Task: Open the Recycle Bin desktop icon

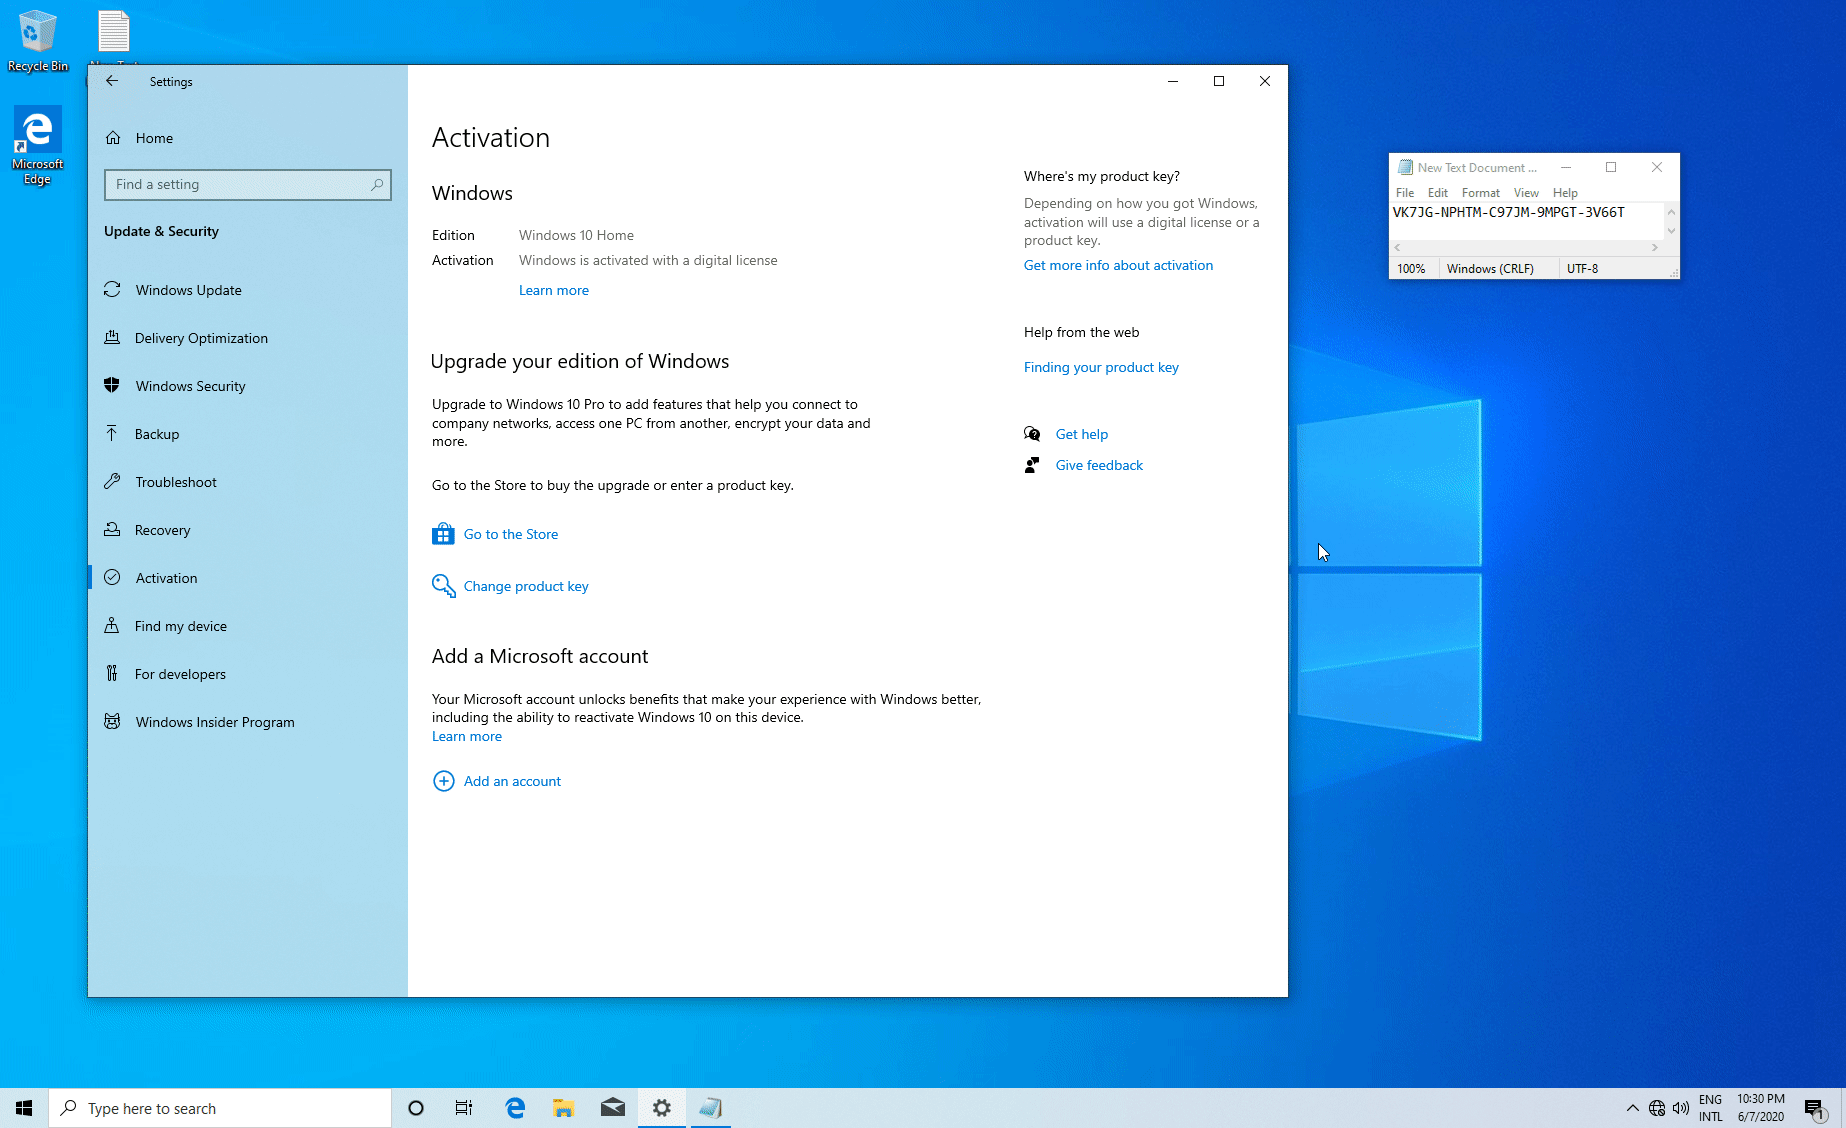Action: (38, 40)
